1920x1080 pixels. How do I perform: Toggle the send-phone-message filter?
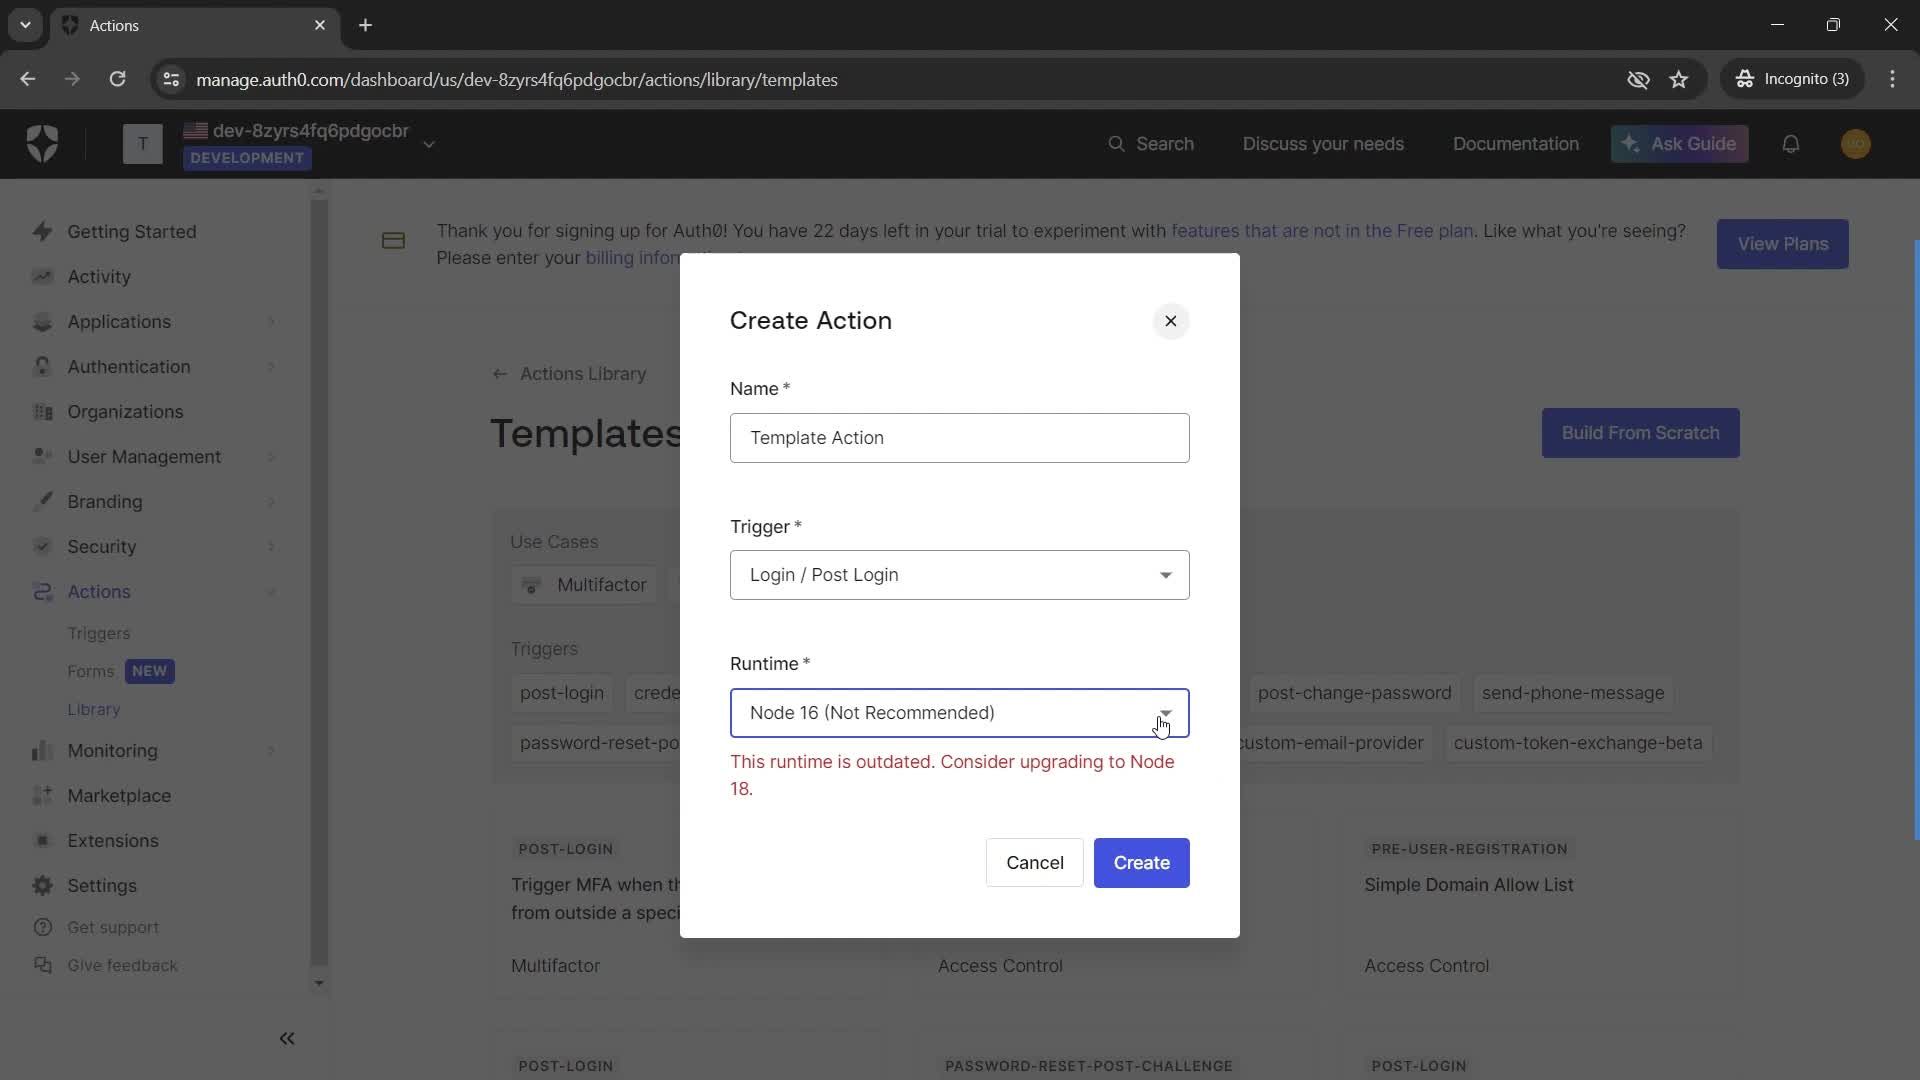coord(1573,693)
